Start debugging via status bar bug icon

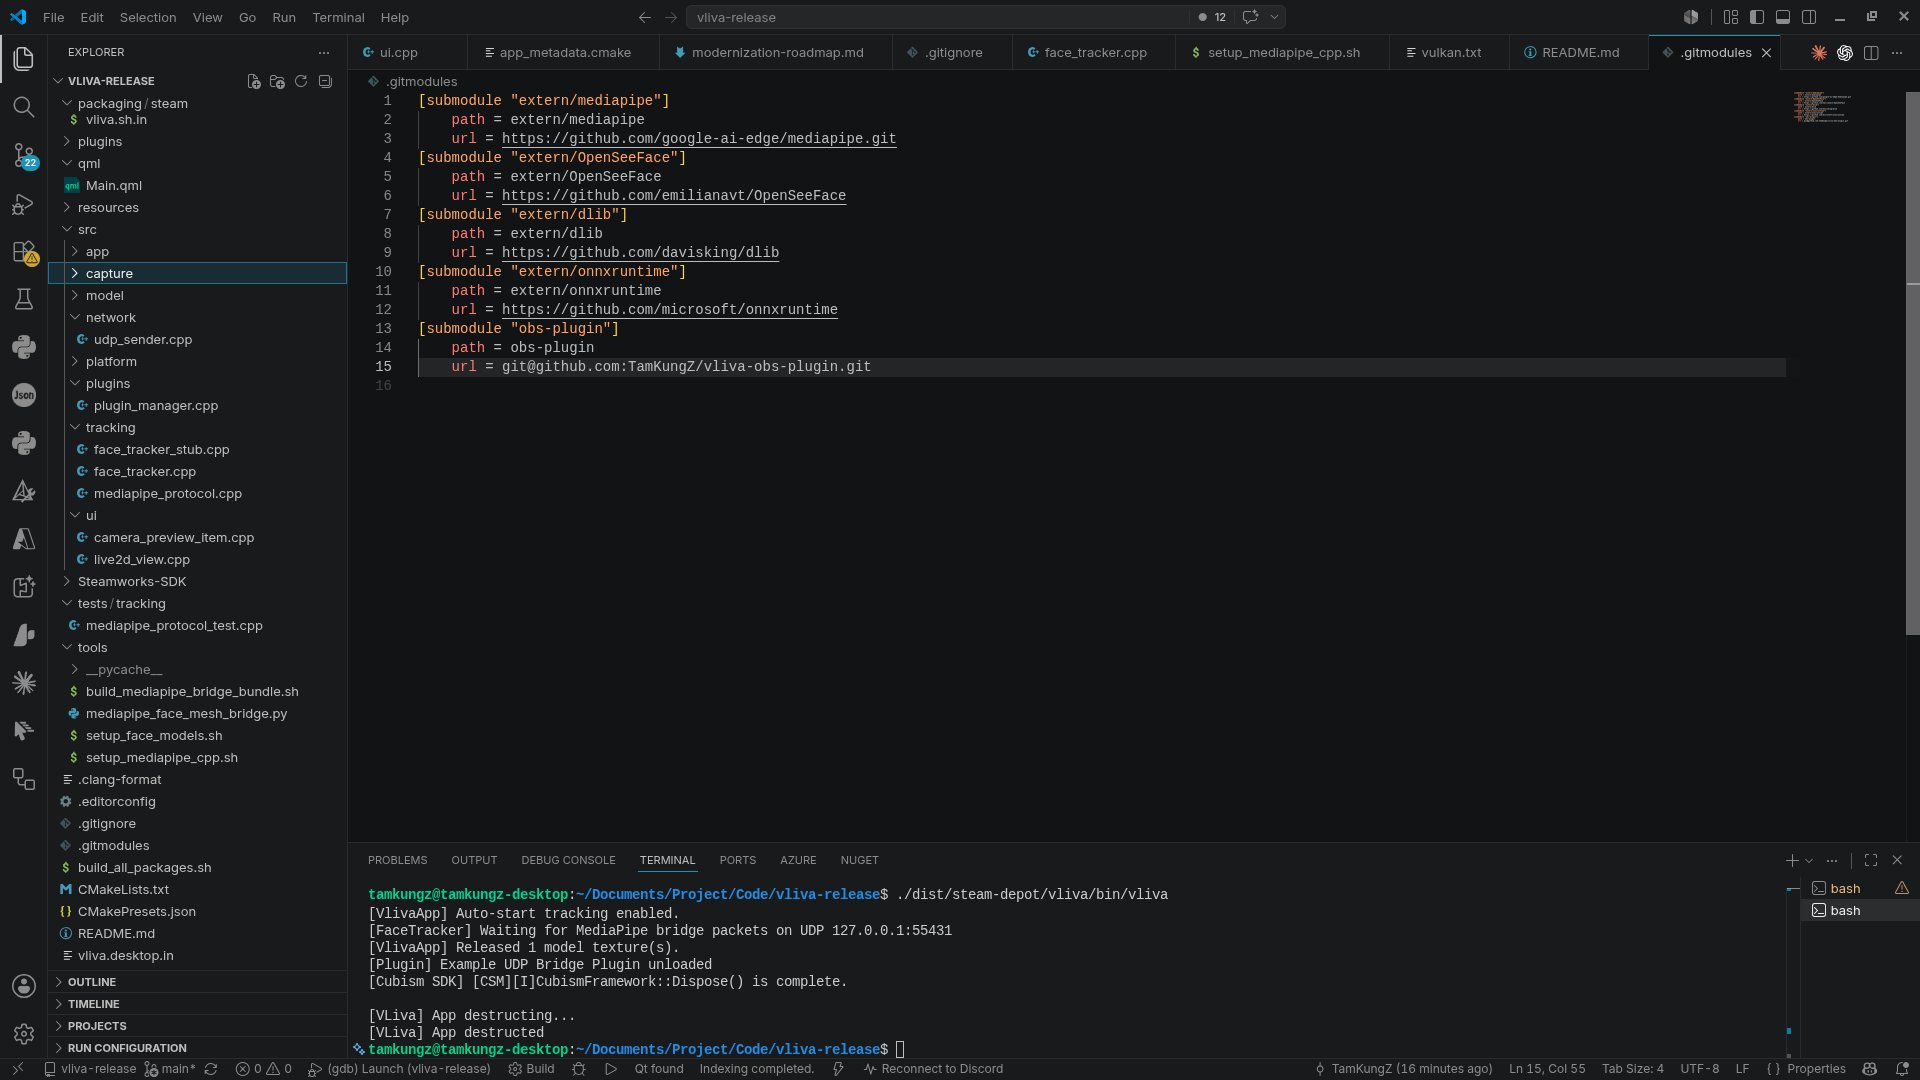pos(579,1069)
